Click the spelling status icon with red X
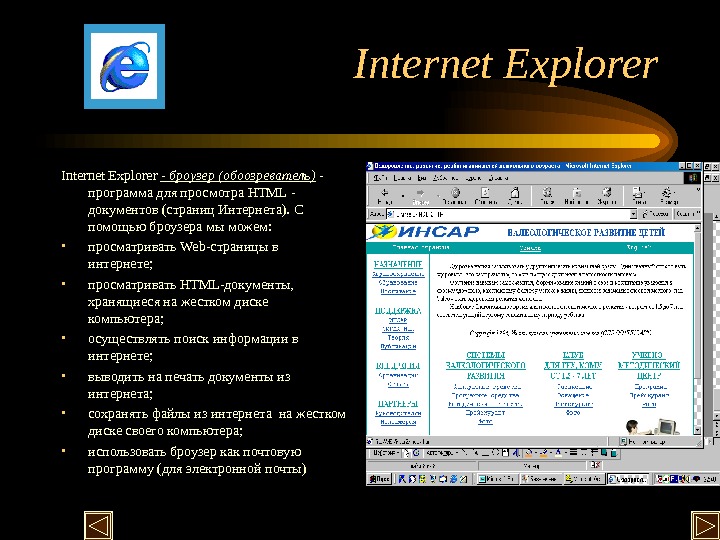Image resolution: width=720 pixels, height=540 pixels. pyautogui.click(x=596, y=465)
